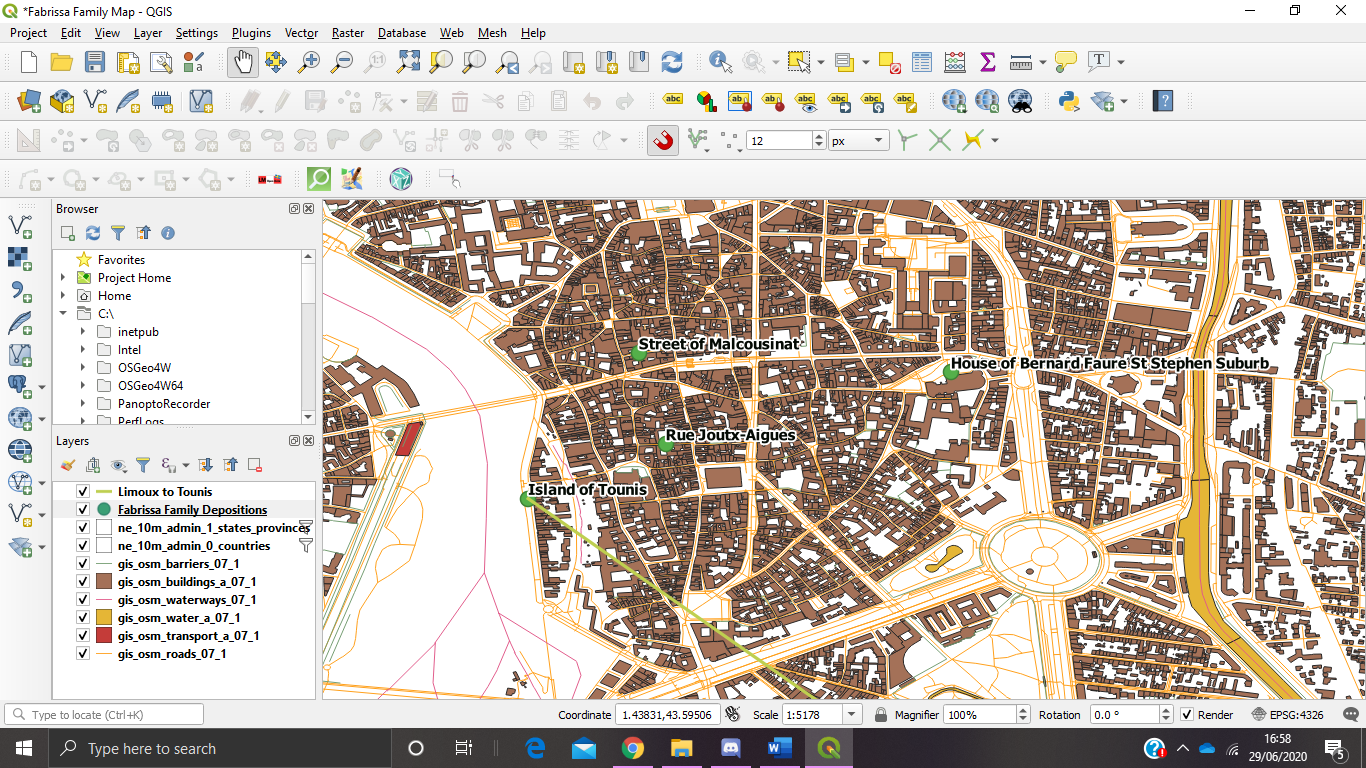This screenshot has height=768, width=1366.
Task: Select the Pan Map hand tool
Action: click(x=243, y=62)
